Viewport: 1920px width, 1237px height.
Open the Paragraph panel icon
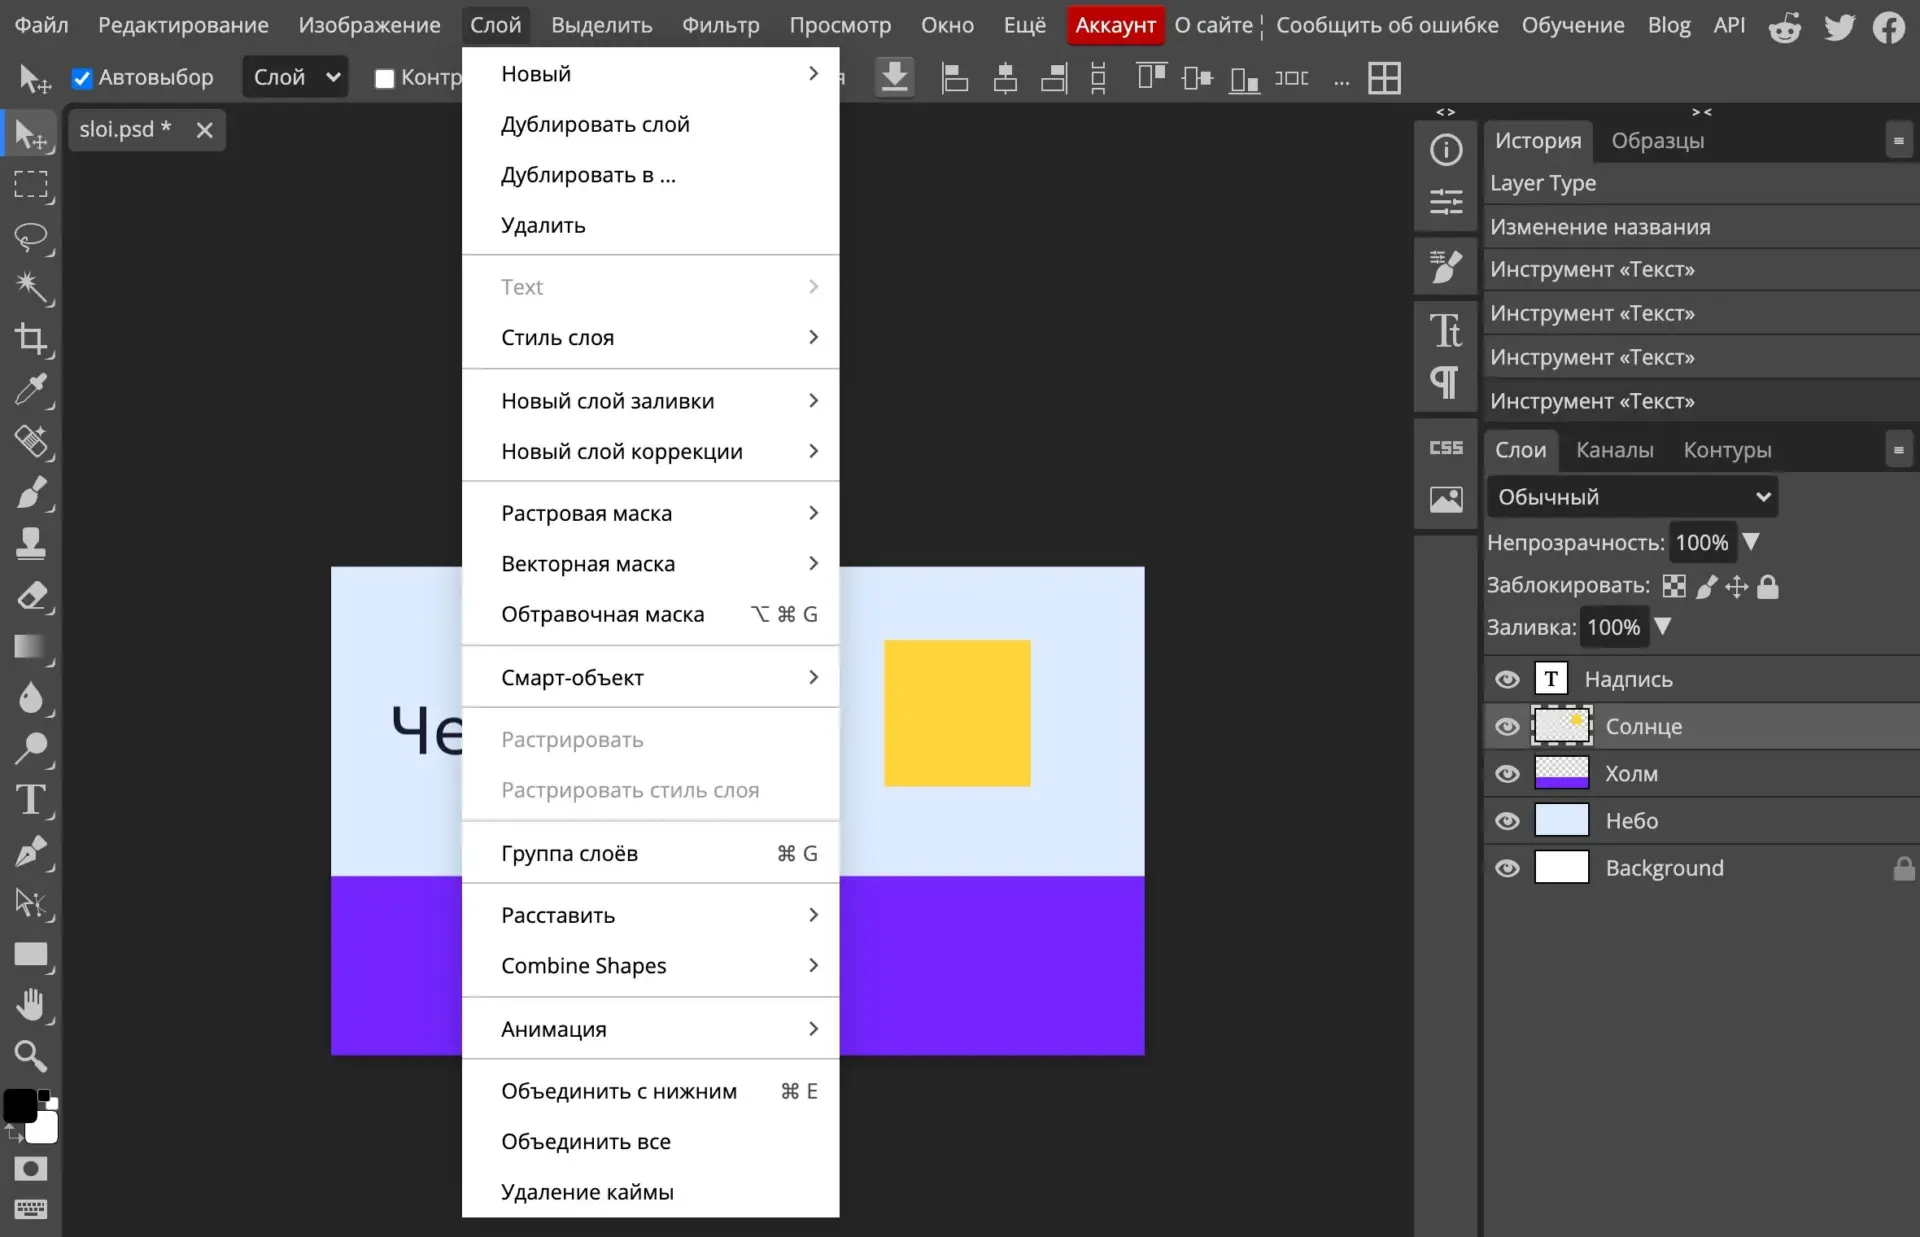1446,382
